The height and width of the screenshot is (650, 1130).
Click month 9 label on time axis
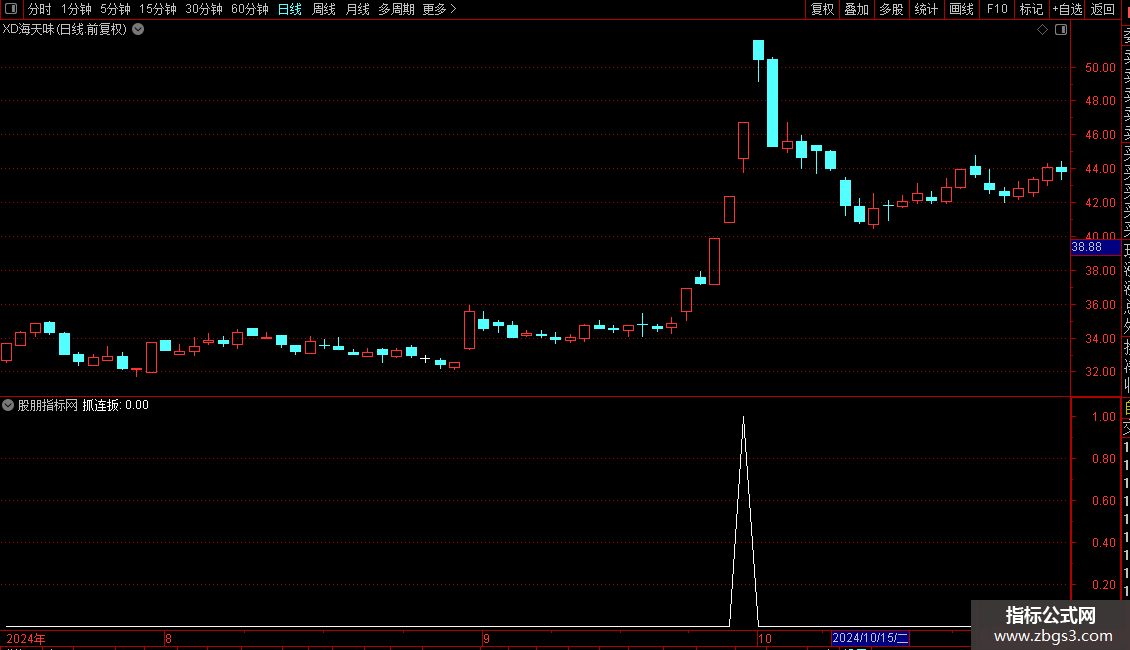coord(486,638)
